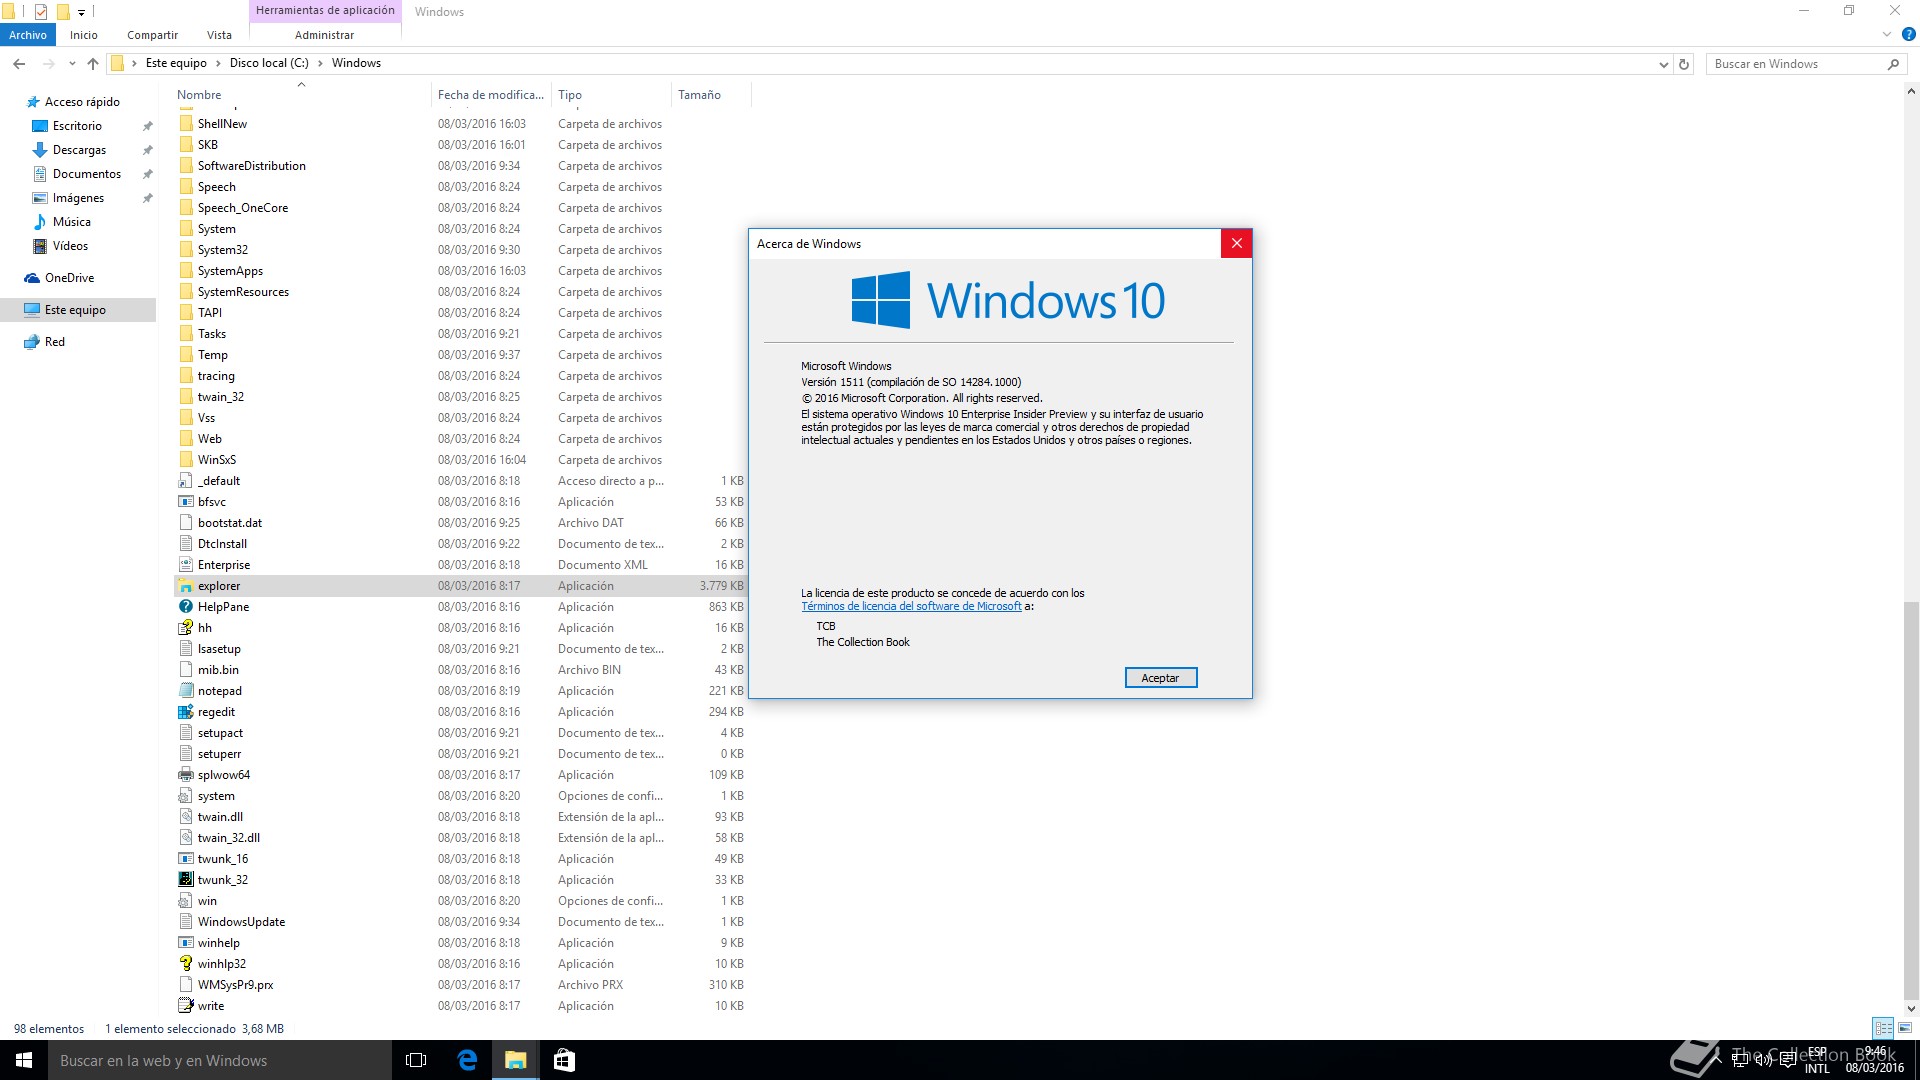Viewport: 1920px width, 1080px height.
Task: Open the Archivo menu
Action: [x=28, y=35]
